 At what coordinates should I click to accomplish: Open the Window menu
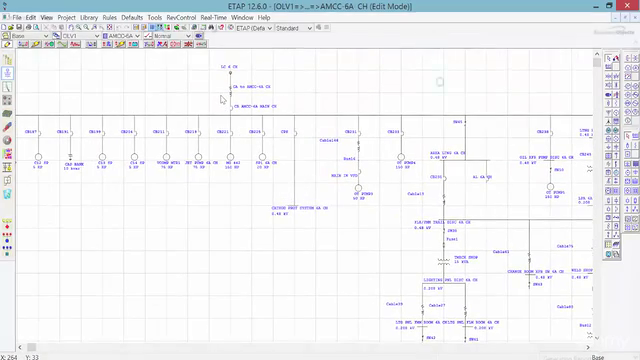click(242, 18)
